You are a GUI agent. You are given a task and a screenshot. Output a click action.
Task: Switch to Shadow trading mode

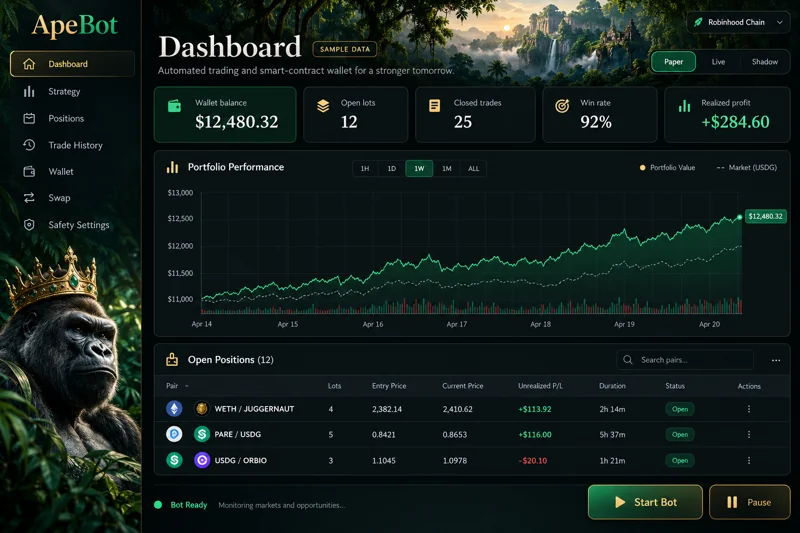[765, 62]
